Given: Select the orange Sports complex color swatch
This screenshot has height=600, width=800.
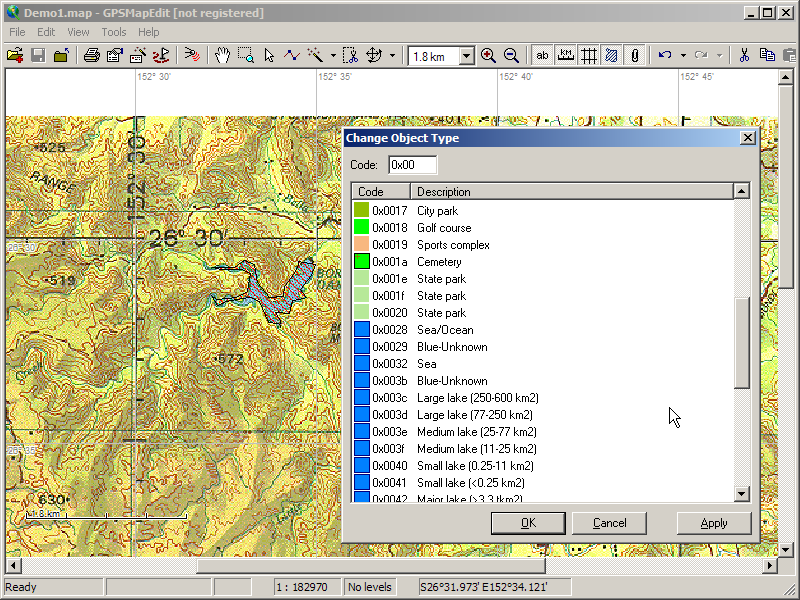Looking at the screenshot, I should tap(361, 245).
